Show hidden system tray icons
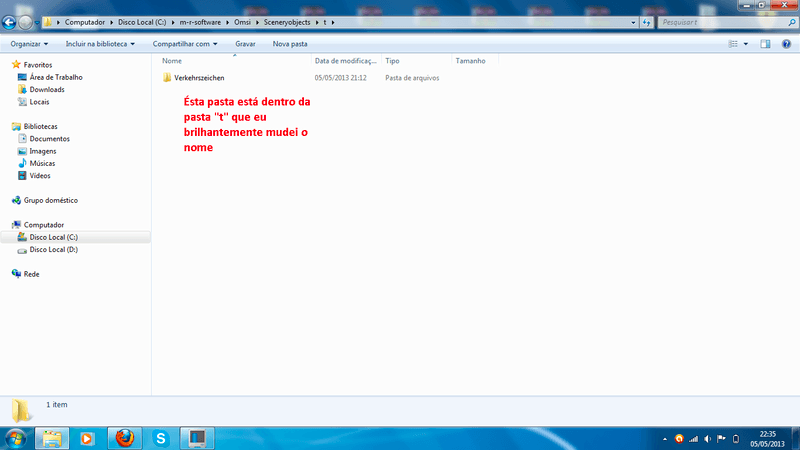The image size is (800, 450). click(x=666, y=438)
